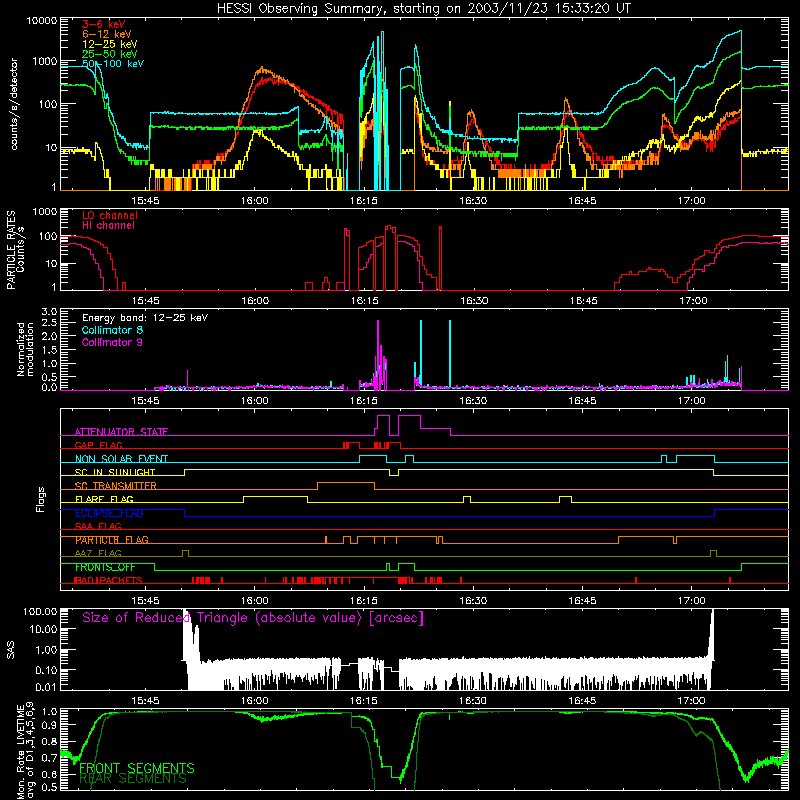Click the Mon. Rate LIVETIME axis label
This screenshot has height=800, width=800.
point(25,751)
